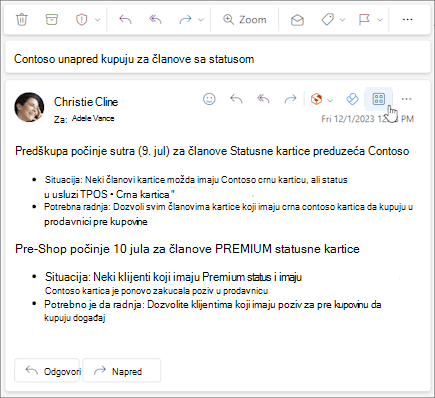Open Christie Cline's profile picture
This screenshot has width=435, height=398.
(x=29, y=107)
